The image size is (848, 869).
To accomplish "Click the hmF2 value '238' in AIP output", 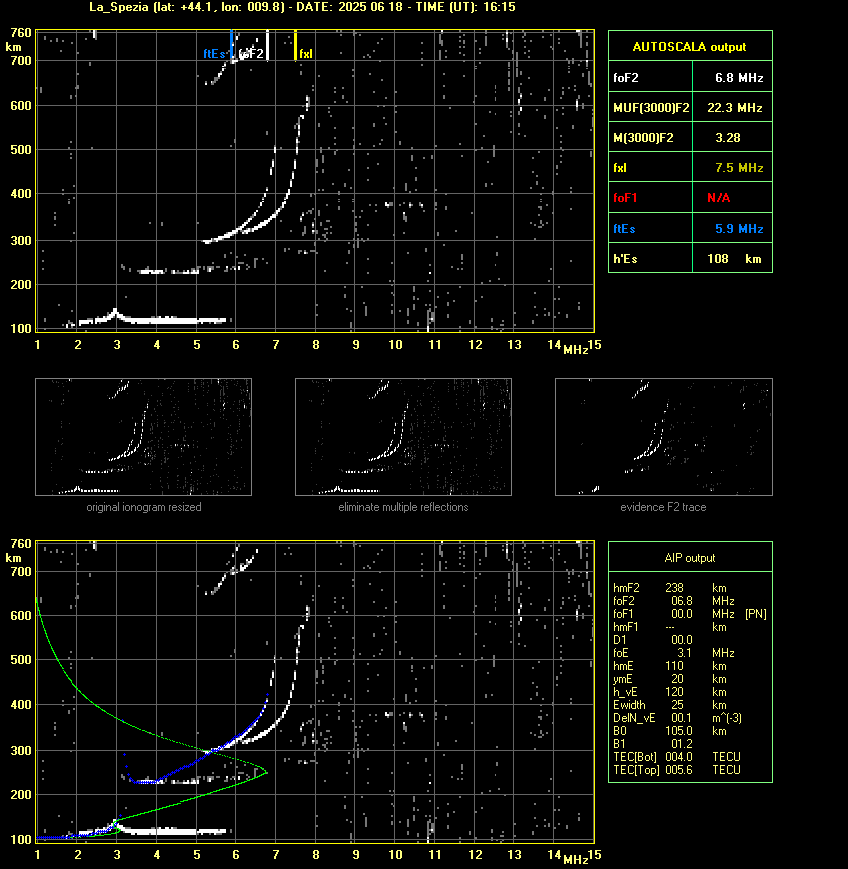I will point(675,588).
